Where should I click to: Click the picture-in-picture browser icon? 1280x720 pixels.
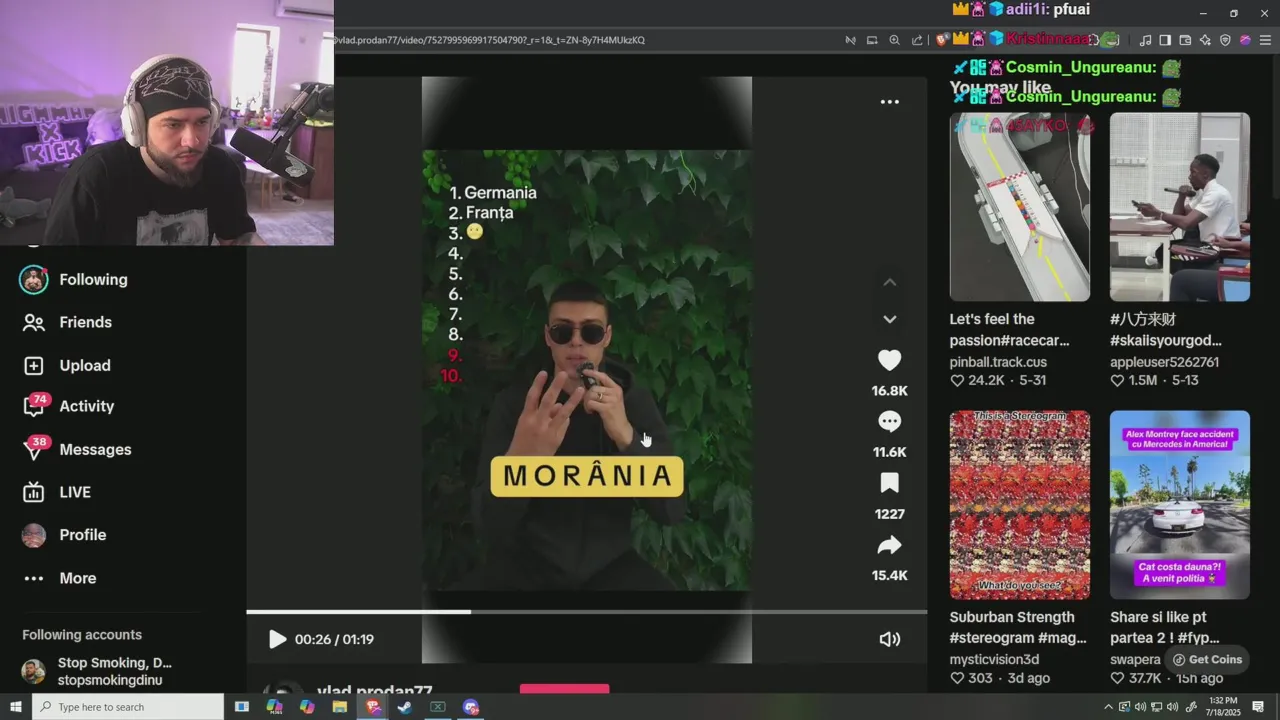(x=872, y=40)
